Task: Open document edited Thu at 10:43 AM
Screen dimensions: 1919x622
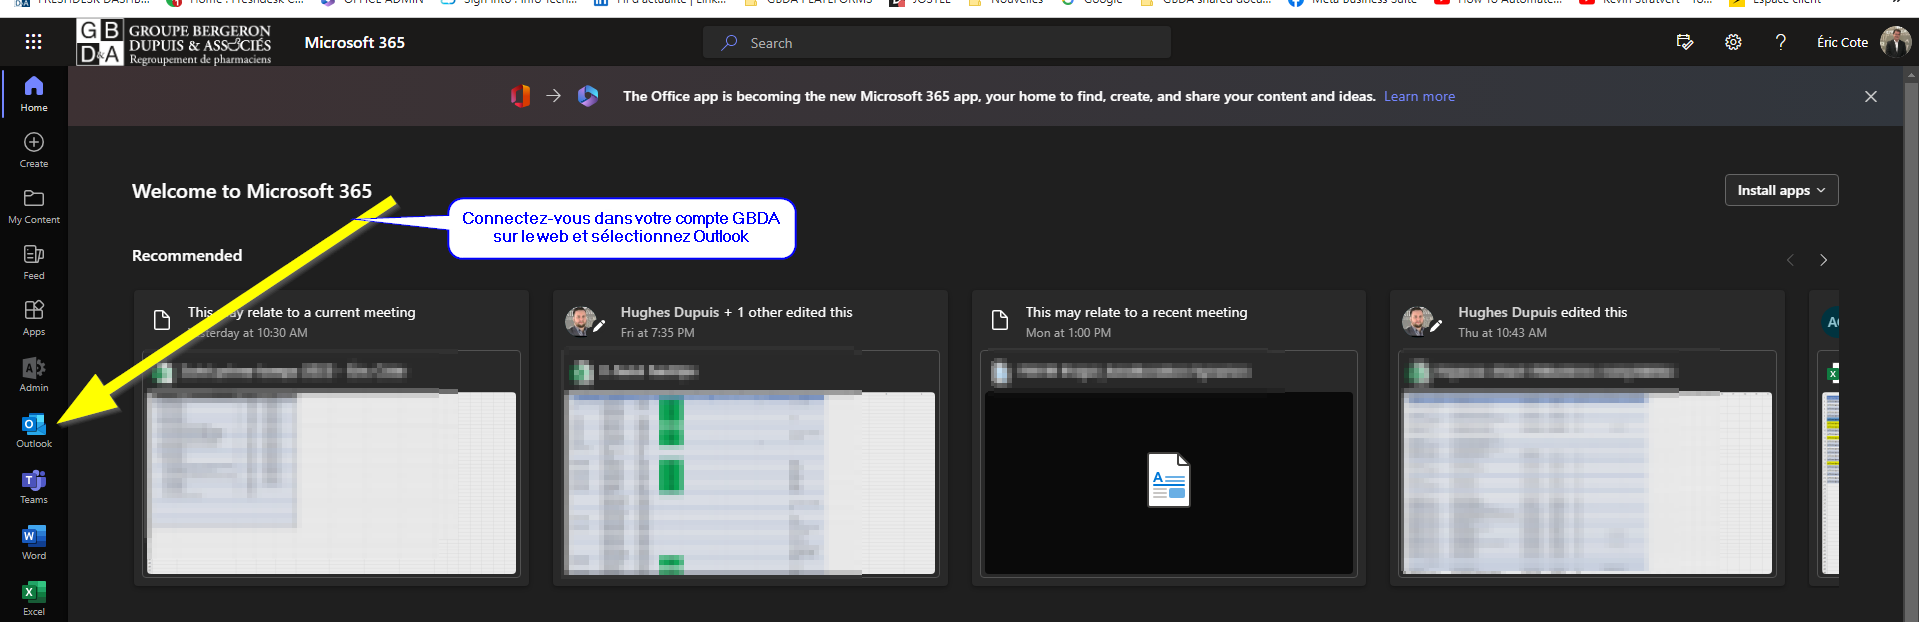Action: coord(1587,437)
